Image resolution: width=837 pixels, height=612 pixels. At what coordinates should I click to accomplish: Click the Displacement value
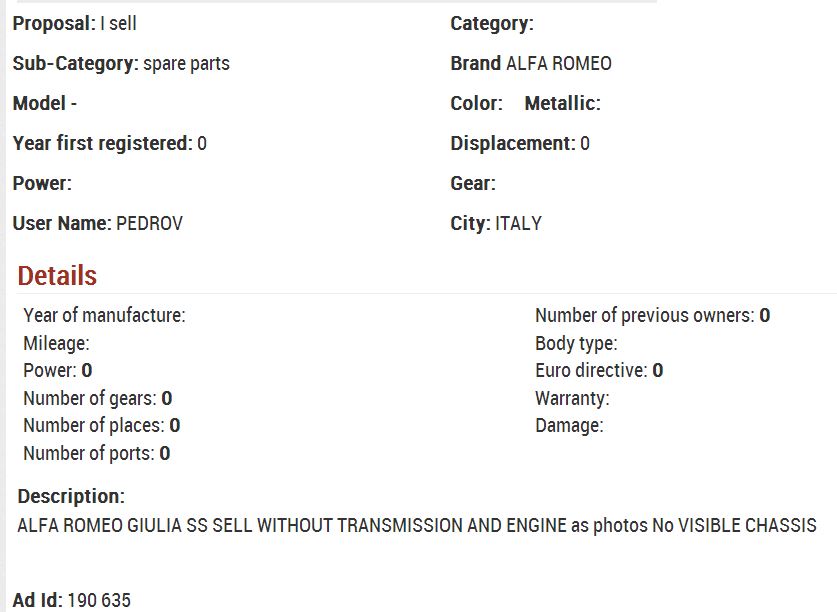585,143
